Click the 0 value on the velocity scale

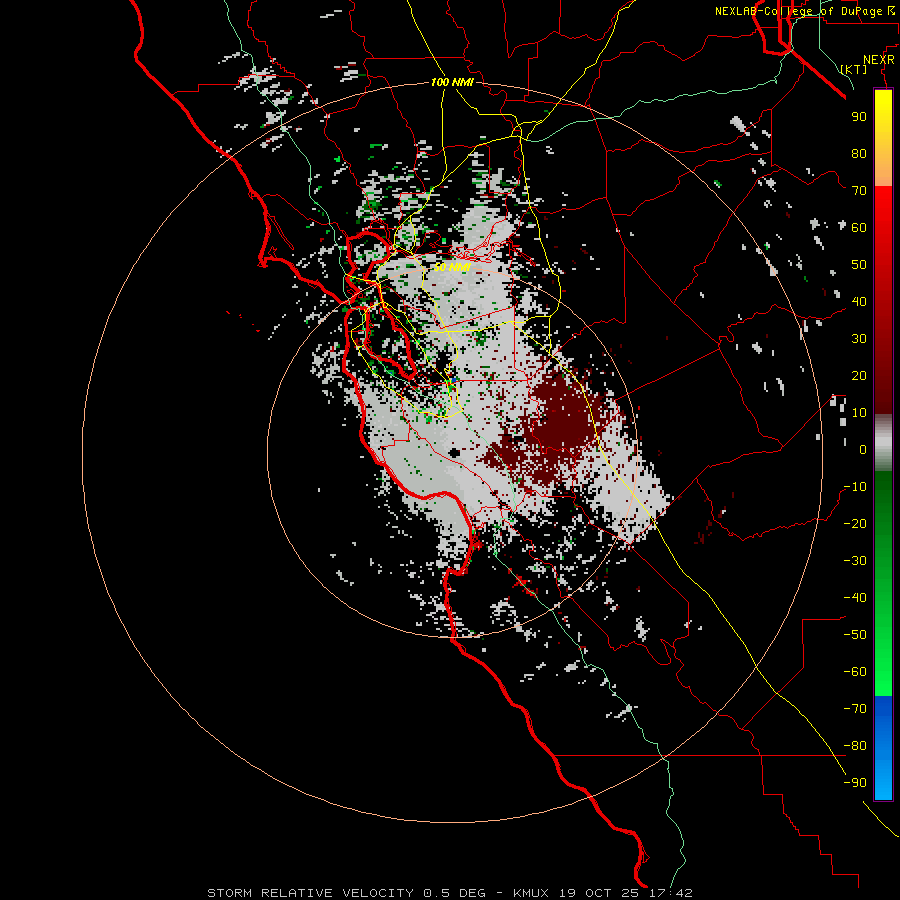tap(863, 449)
